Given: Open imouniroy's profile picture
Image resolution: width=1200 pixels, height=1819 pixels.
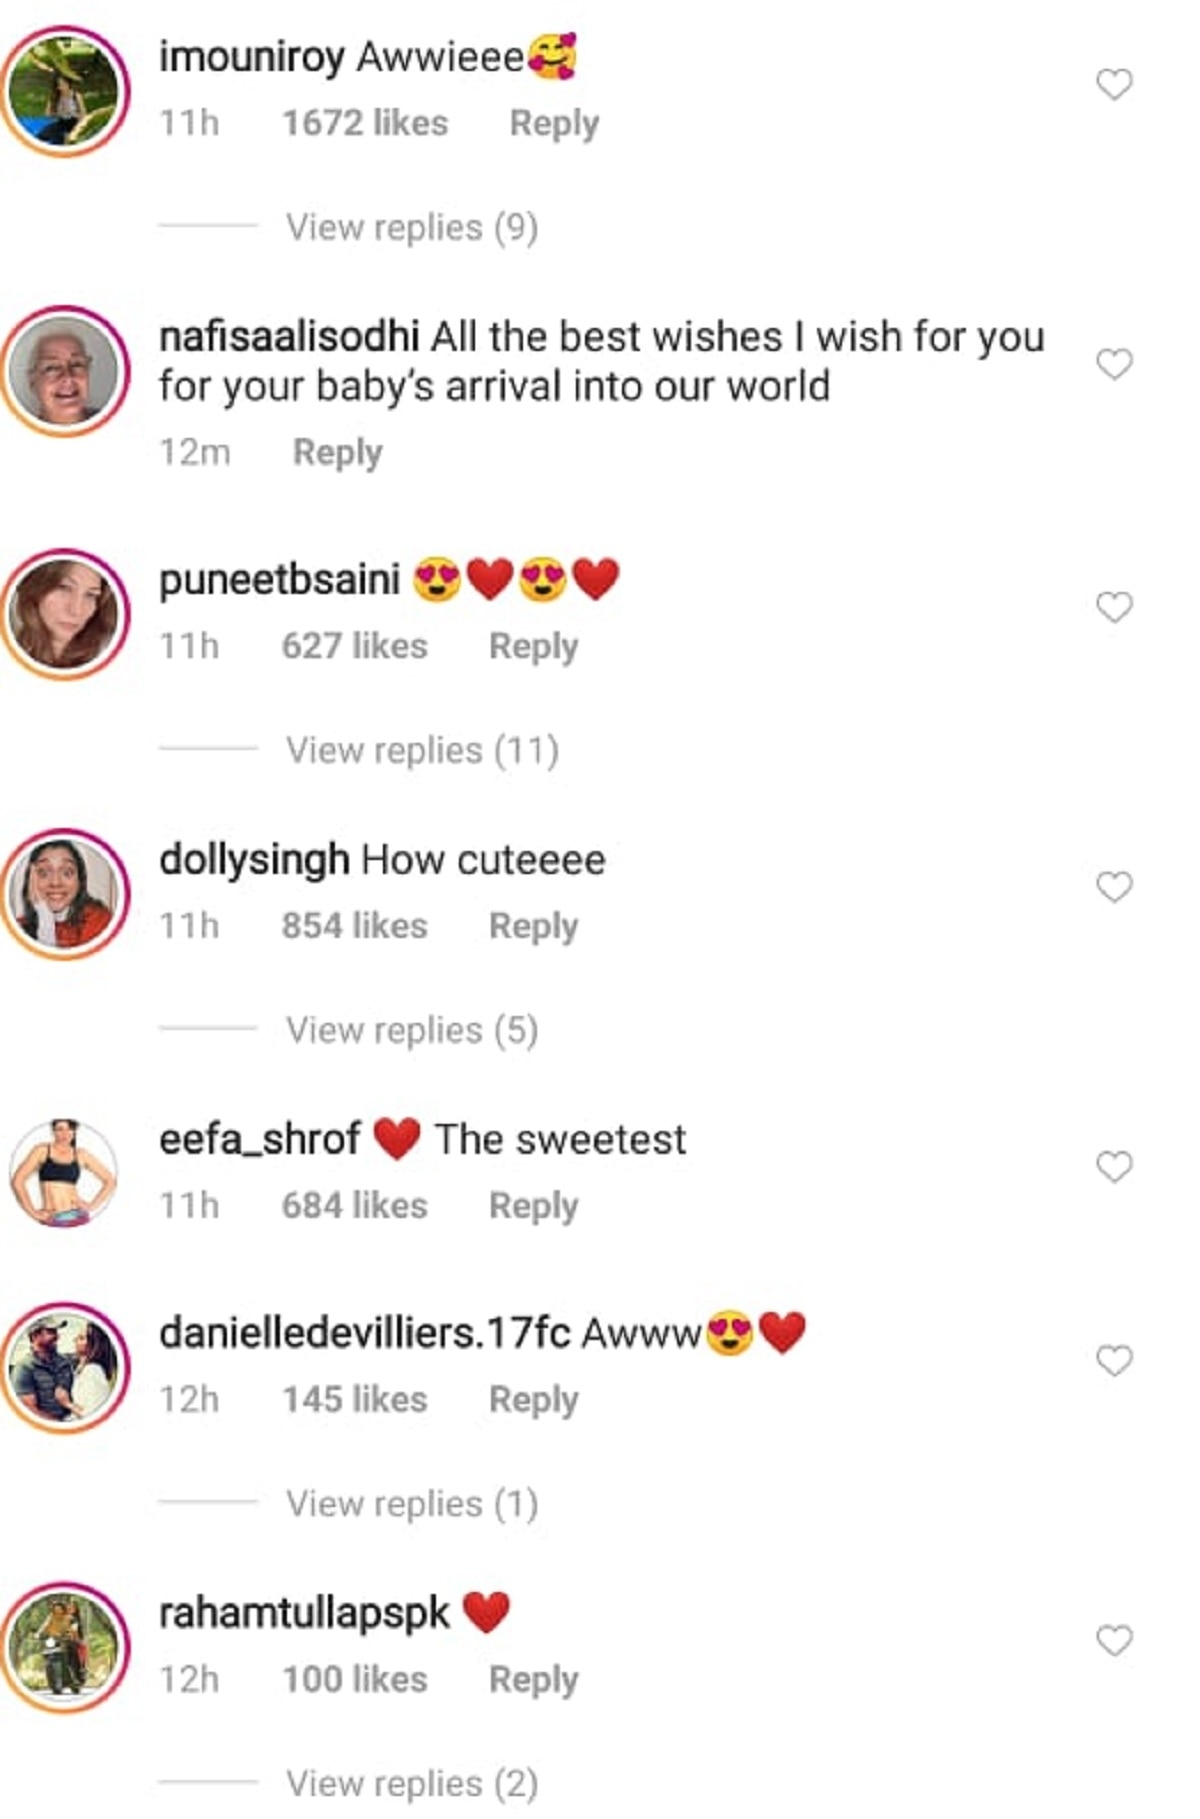Looking at the screenshot, I should (65, 90).
